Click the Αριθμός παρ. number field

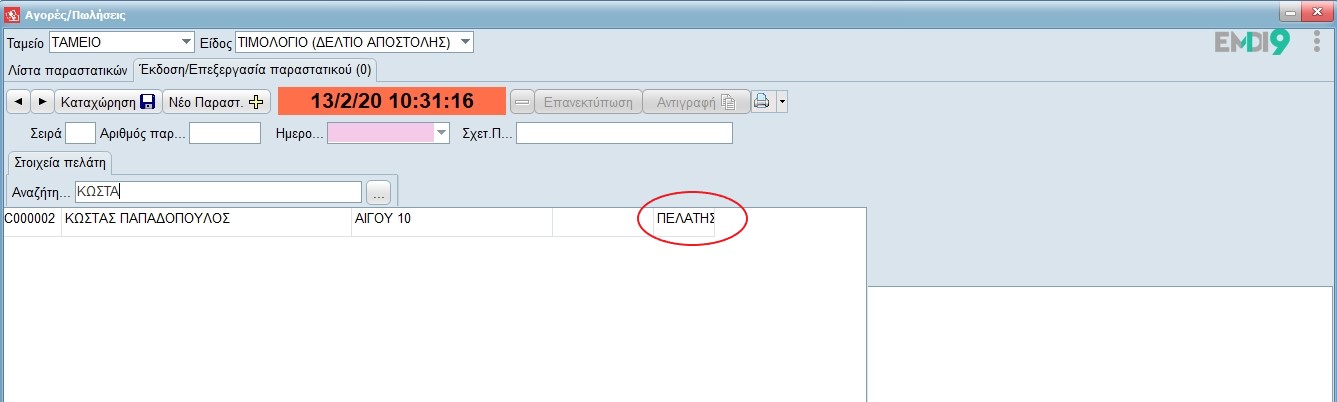225,133
